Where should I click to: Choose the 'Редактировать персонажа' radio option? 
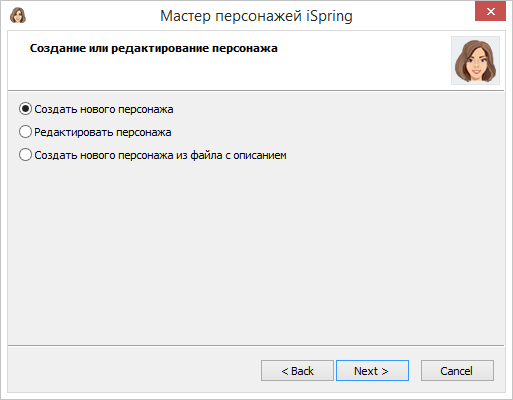click(x=25, y=132)
